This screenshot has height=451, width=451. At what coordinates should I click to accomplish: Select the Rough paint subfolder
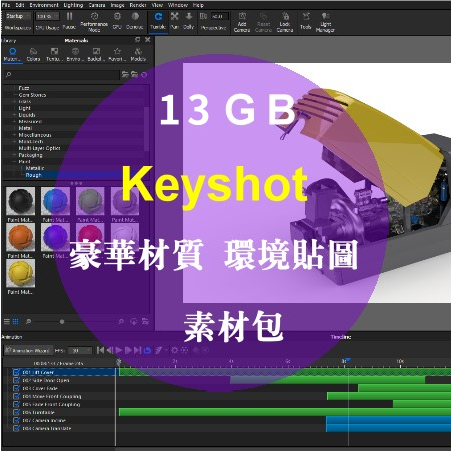pos(34,175)
